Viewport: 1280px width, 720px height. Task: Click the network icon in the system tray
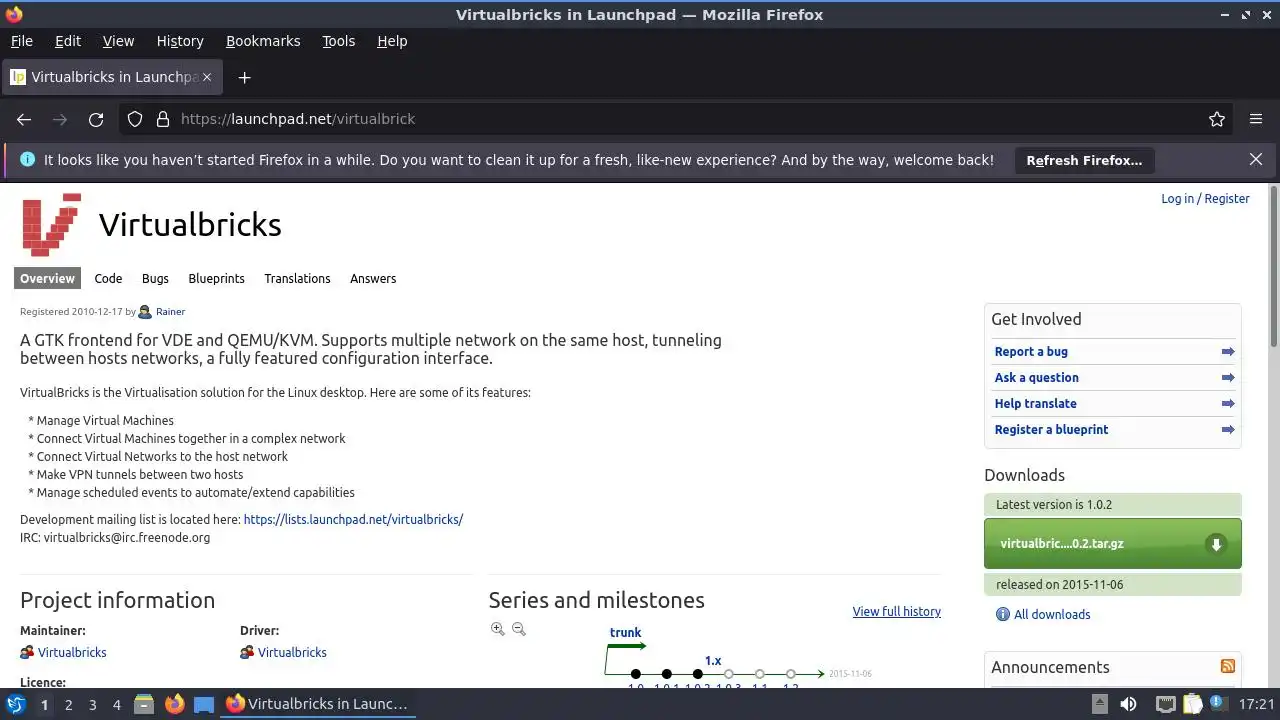(x=1165, y=704)
